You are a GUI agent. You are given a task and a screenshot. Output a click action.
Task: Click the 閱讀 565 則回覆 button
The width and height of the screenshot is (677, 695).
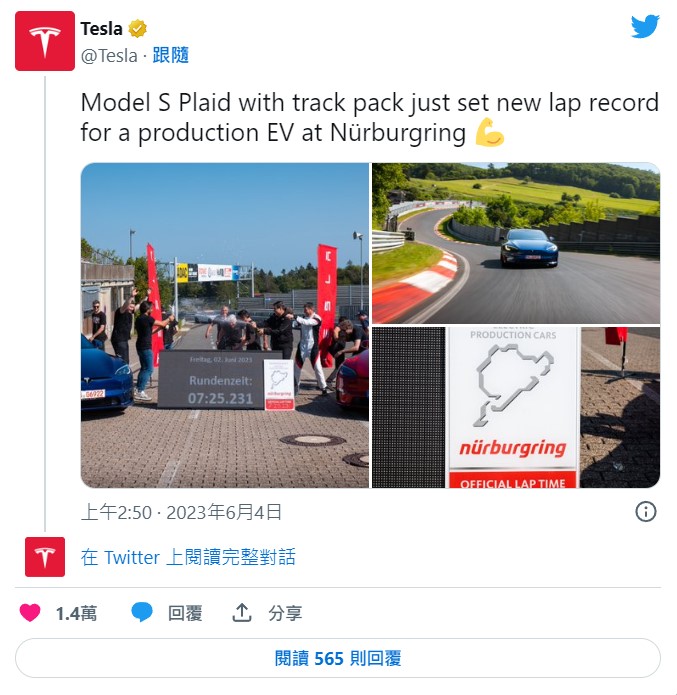pos(338,658)
